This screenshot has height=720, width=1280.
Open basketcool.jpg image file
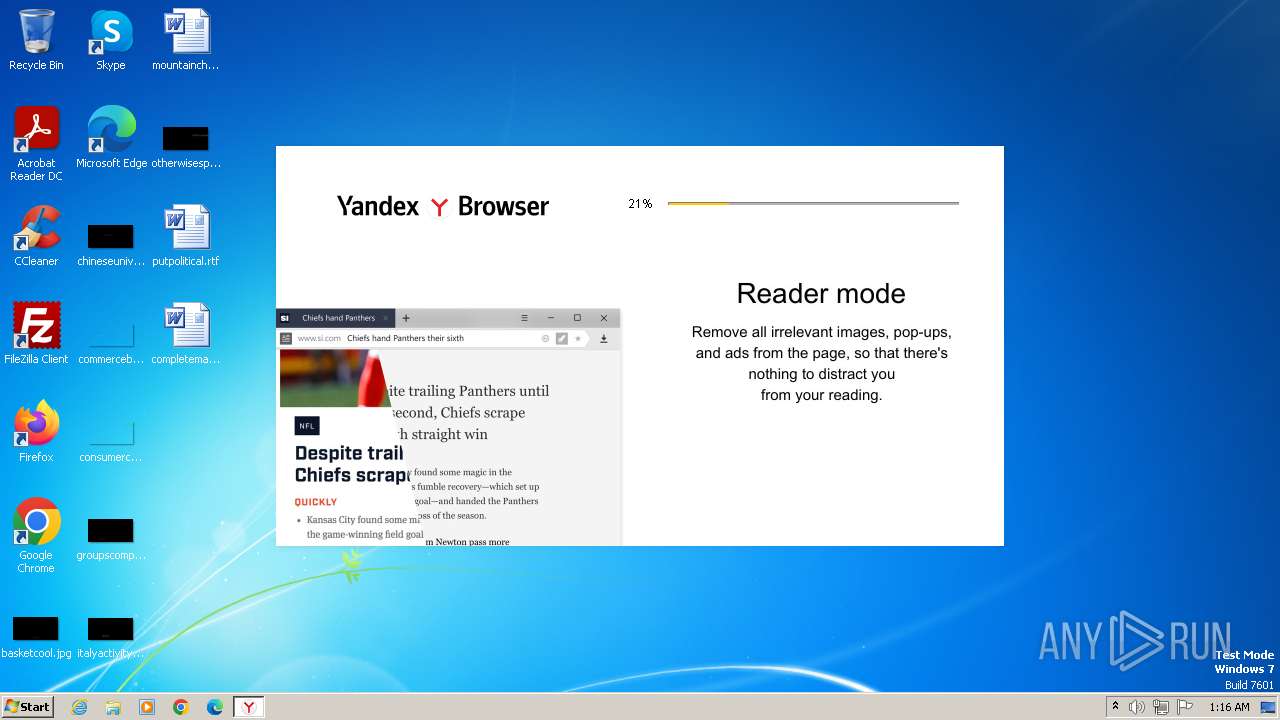36,636
